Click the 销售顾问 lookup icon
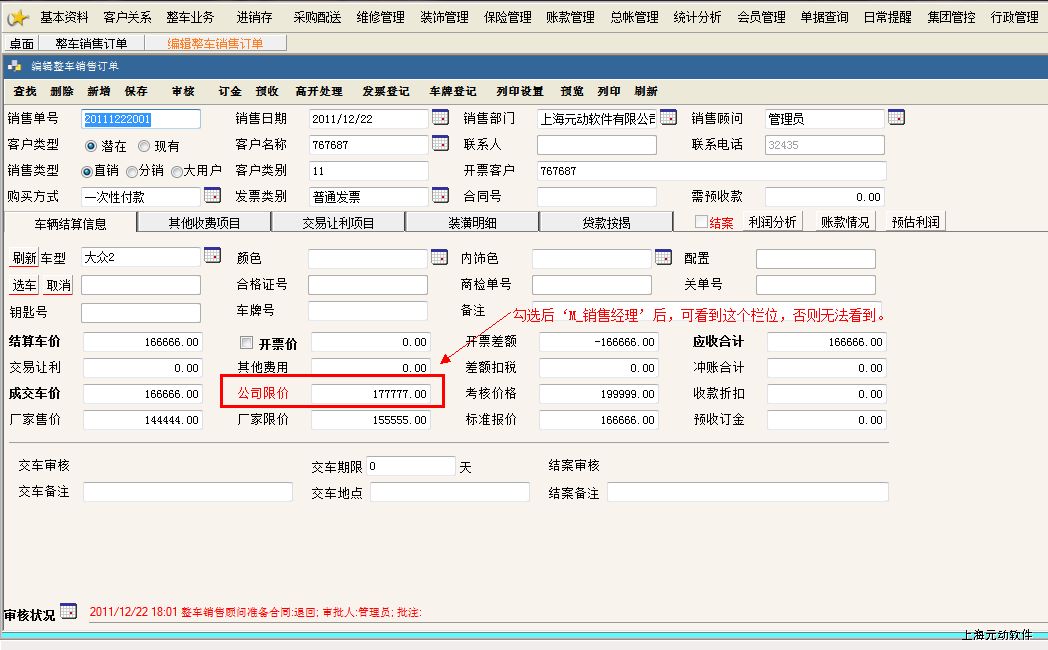The height and width of the screenshot is (650, 1048). point(896,118)
